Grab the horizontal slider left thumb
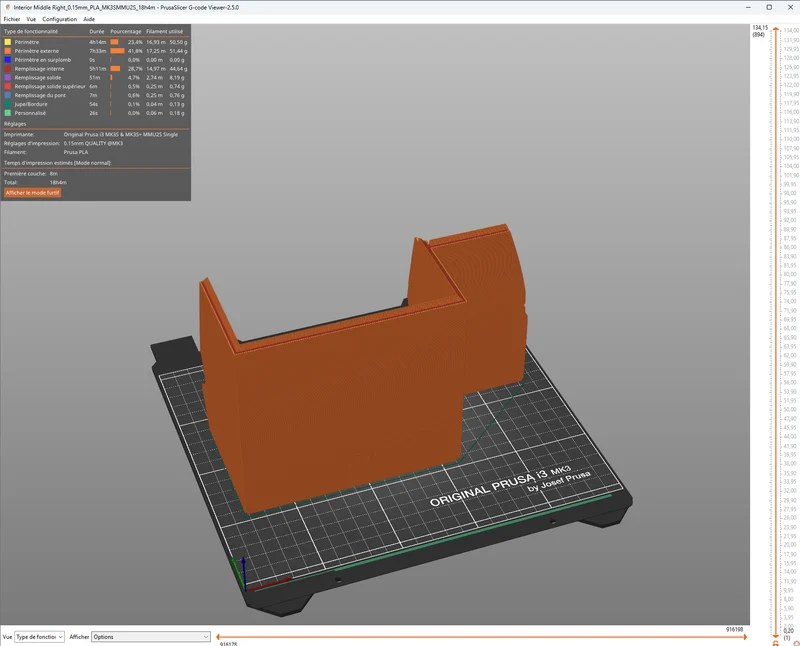Screen dimensions: 800x646 click(x=218, y=637)
